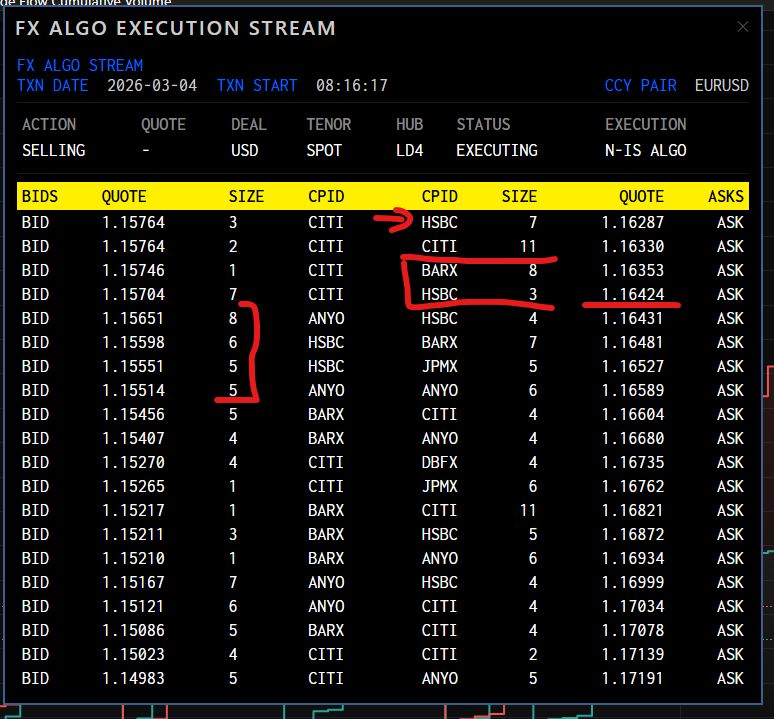Click the TXN START time 08:16:17
This screenshot has height=719, width=774.
click(x=351, y=86)
